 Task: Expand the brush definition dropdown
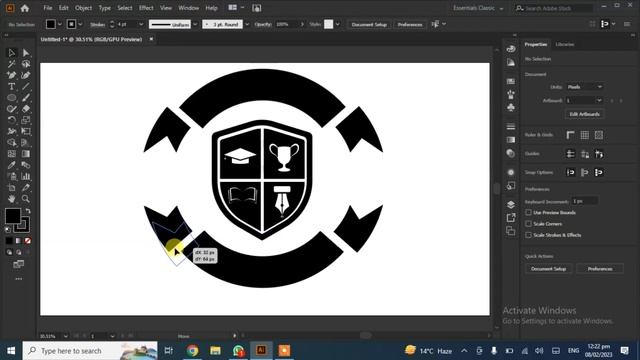point(247,24)
